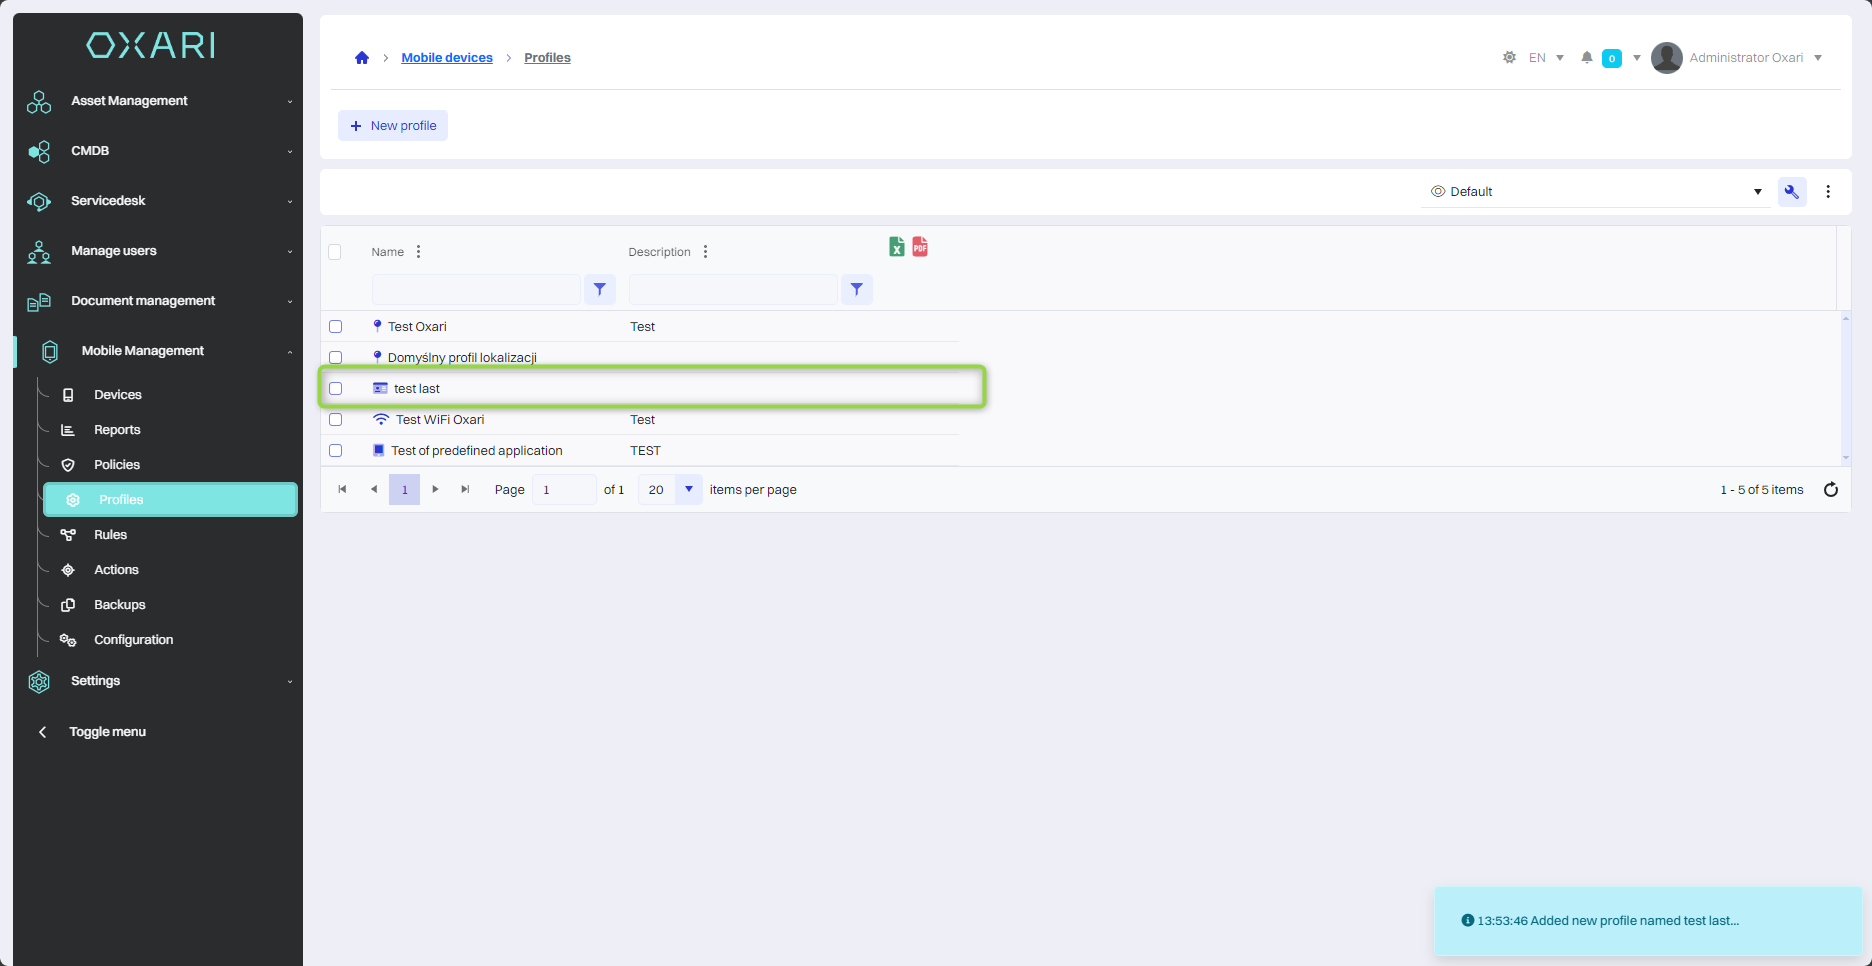The width and height of the screenshot is (1872, 966).
Task: Open the Name column options menu
Action: click(418, 252)
